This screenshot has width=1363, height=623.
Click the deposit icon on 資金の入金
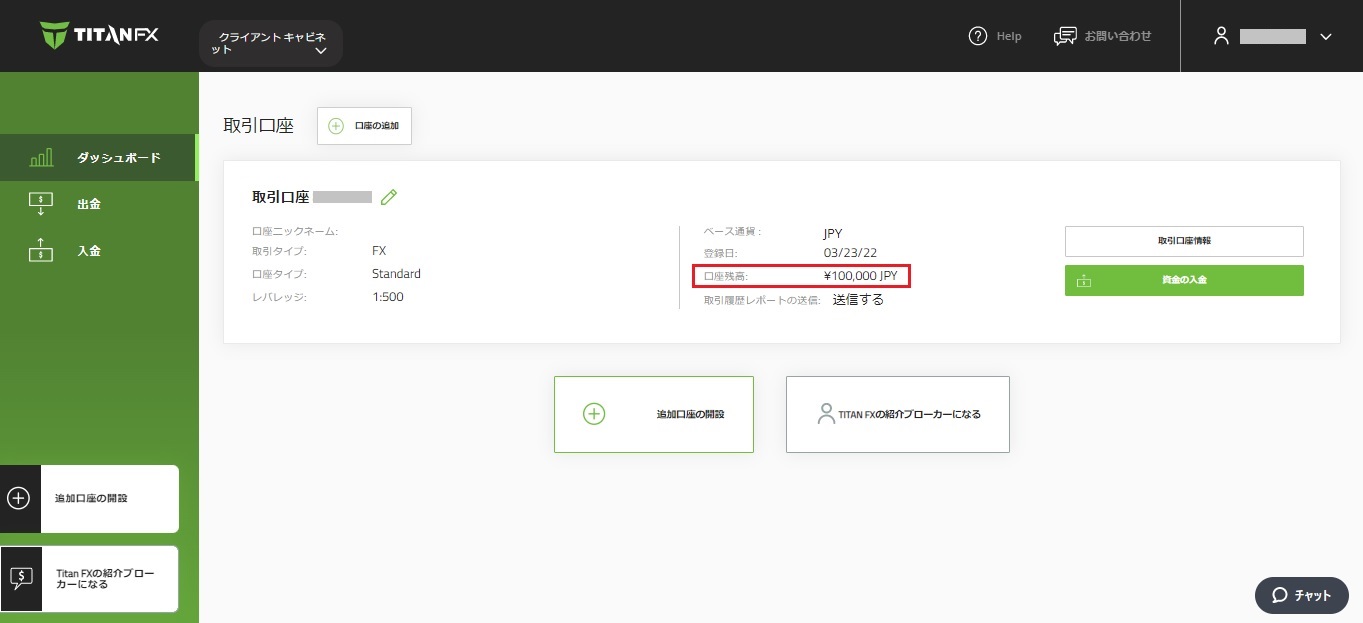1084,281
